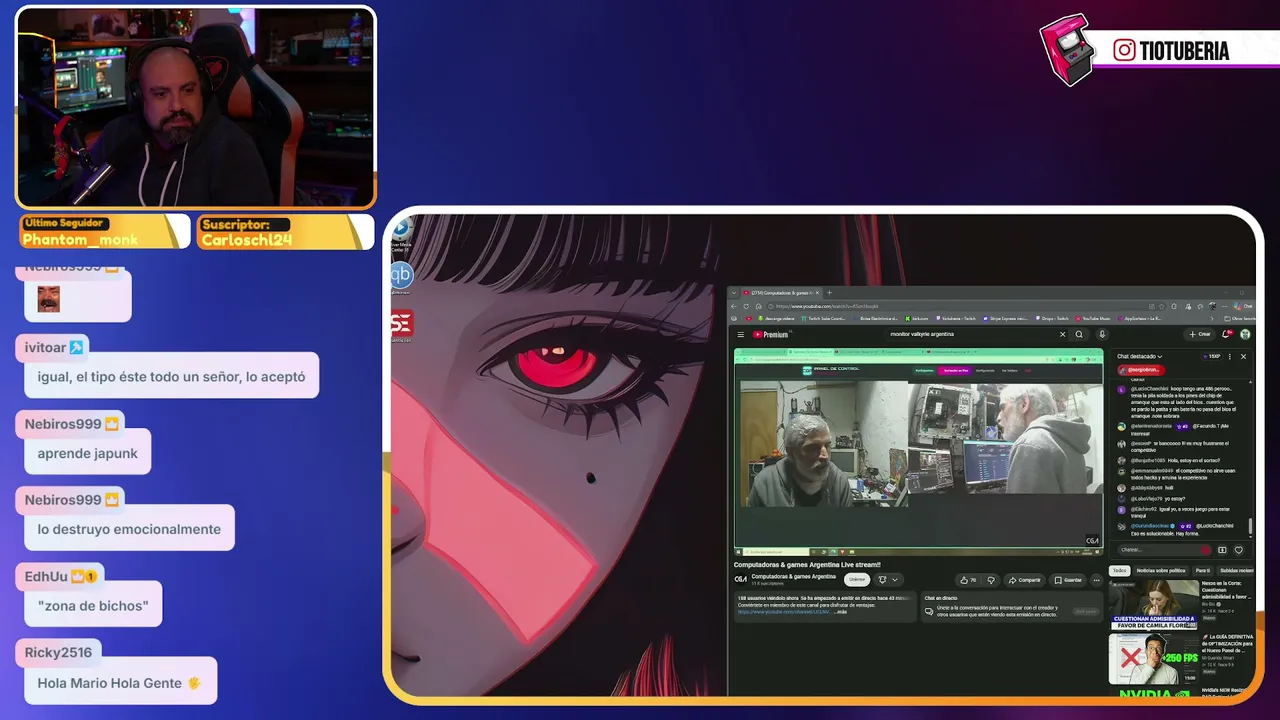
Task: Select the Noticias sobre política chip
Action: pos(1161,570)
